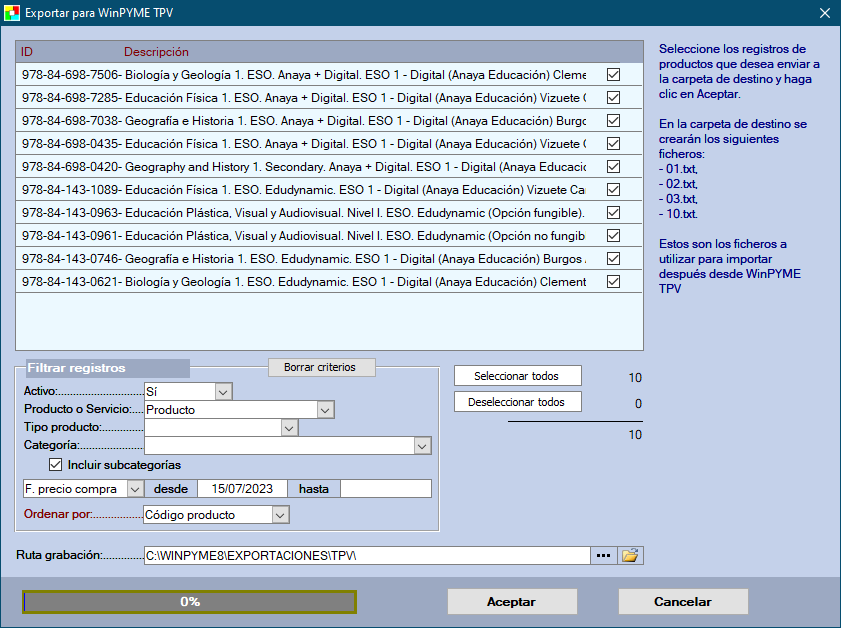
Task: Click the ID column header
Action: (x=27, y=52)
